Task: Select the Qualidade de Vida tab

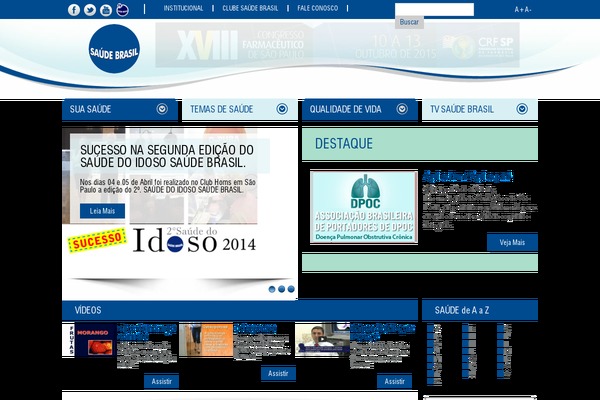Action: point(360,109)
